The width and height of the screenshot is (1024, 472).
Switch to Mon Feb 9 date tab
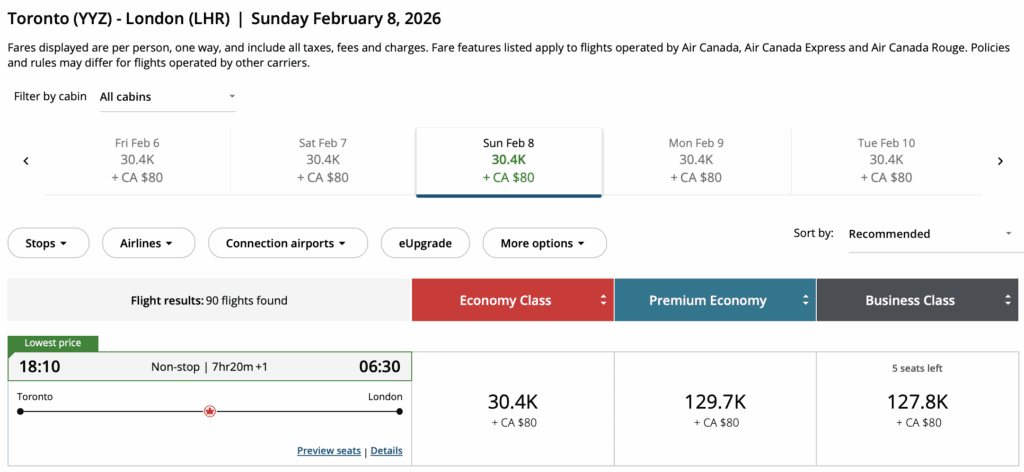click(x=696, y=160)
